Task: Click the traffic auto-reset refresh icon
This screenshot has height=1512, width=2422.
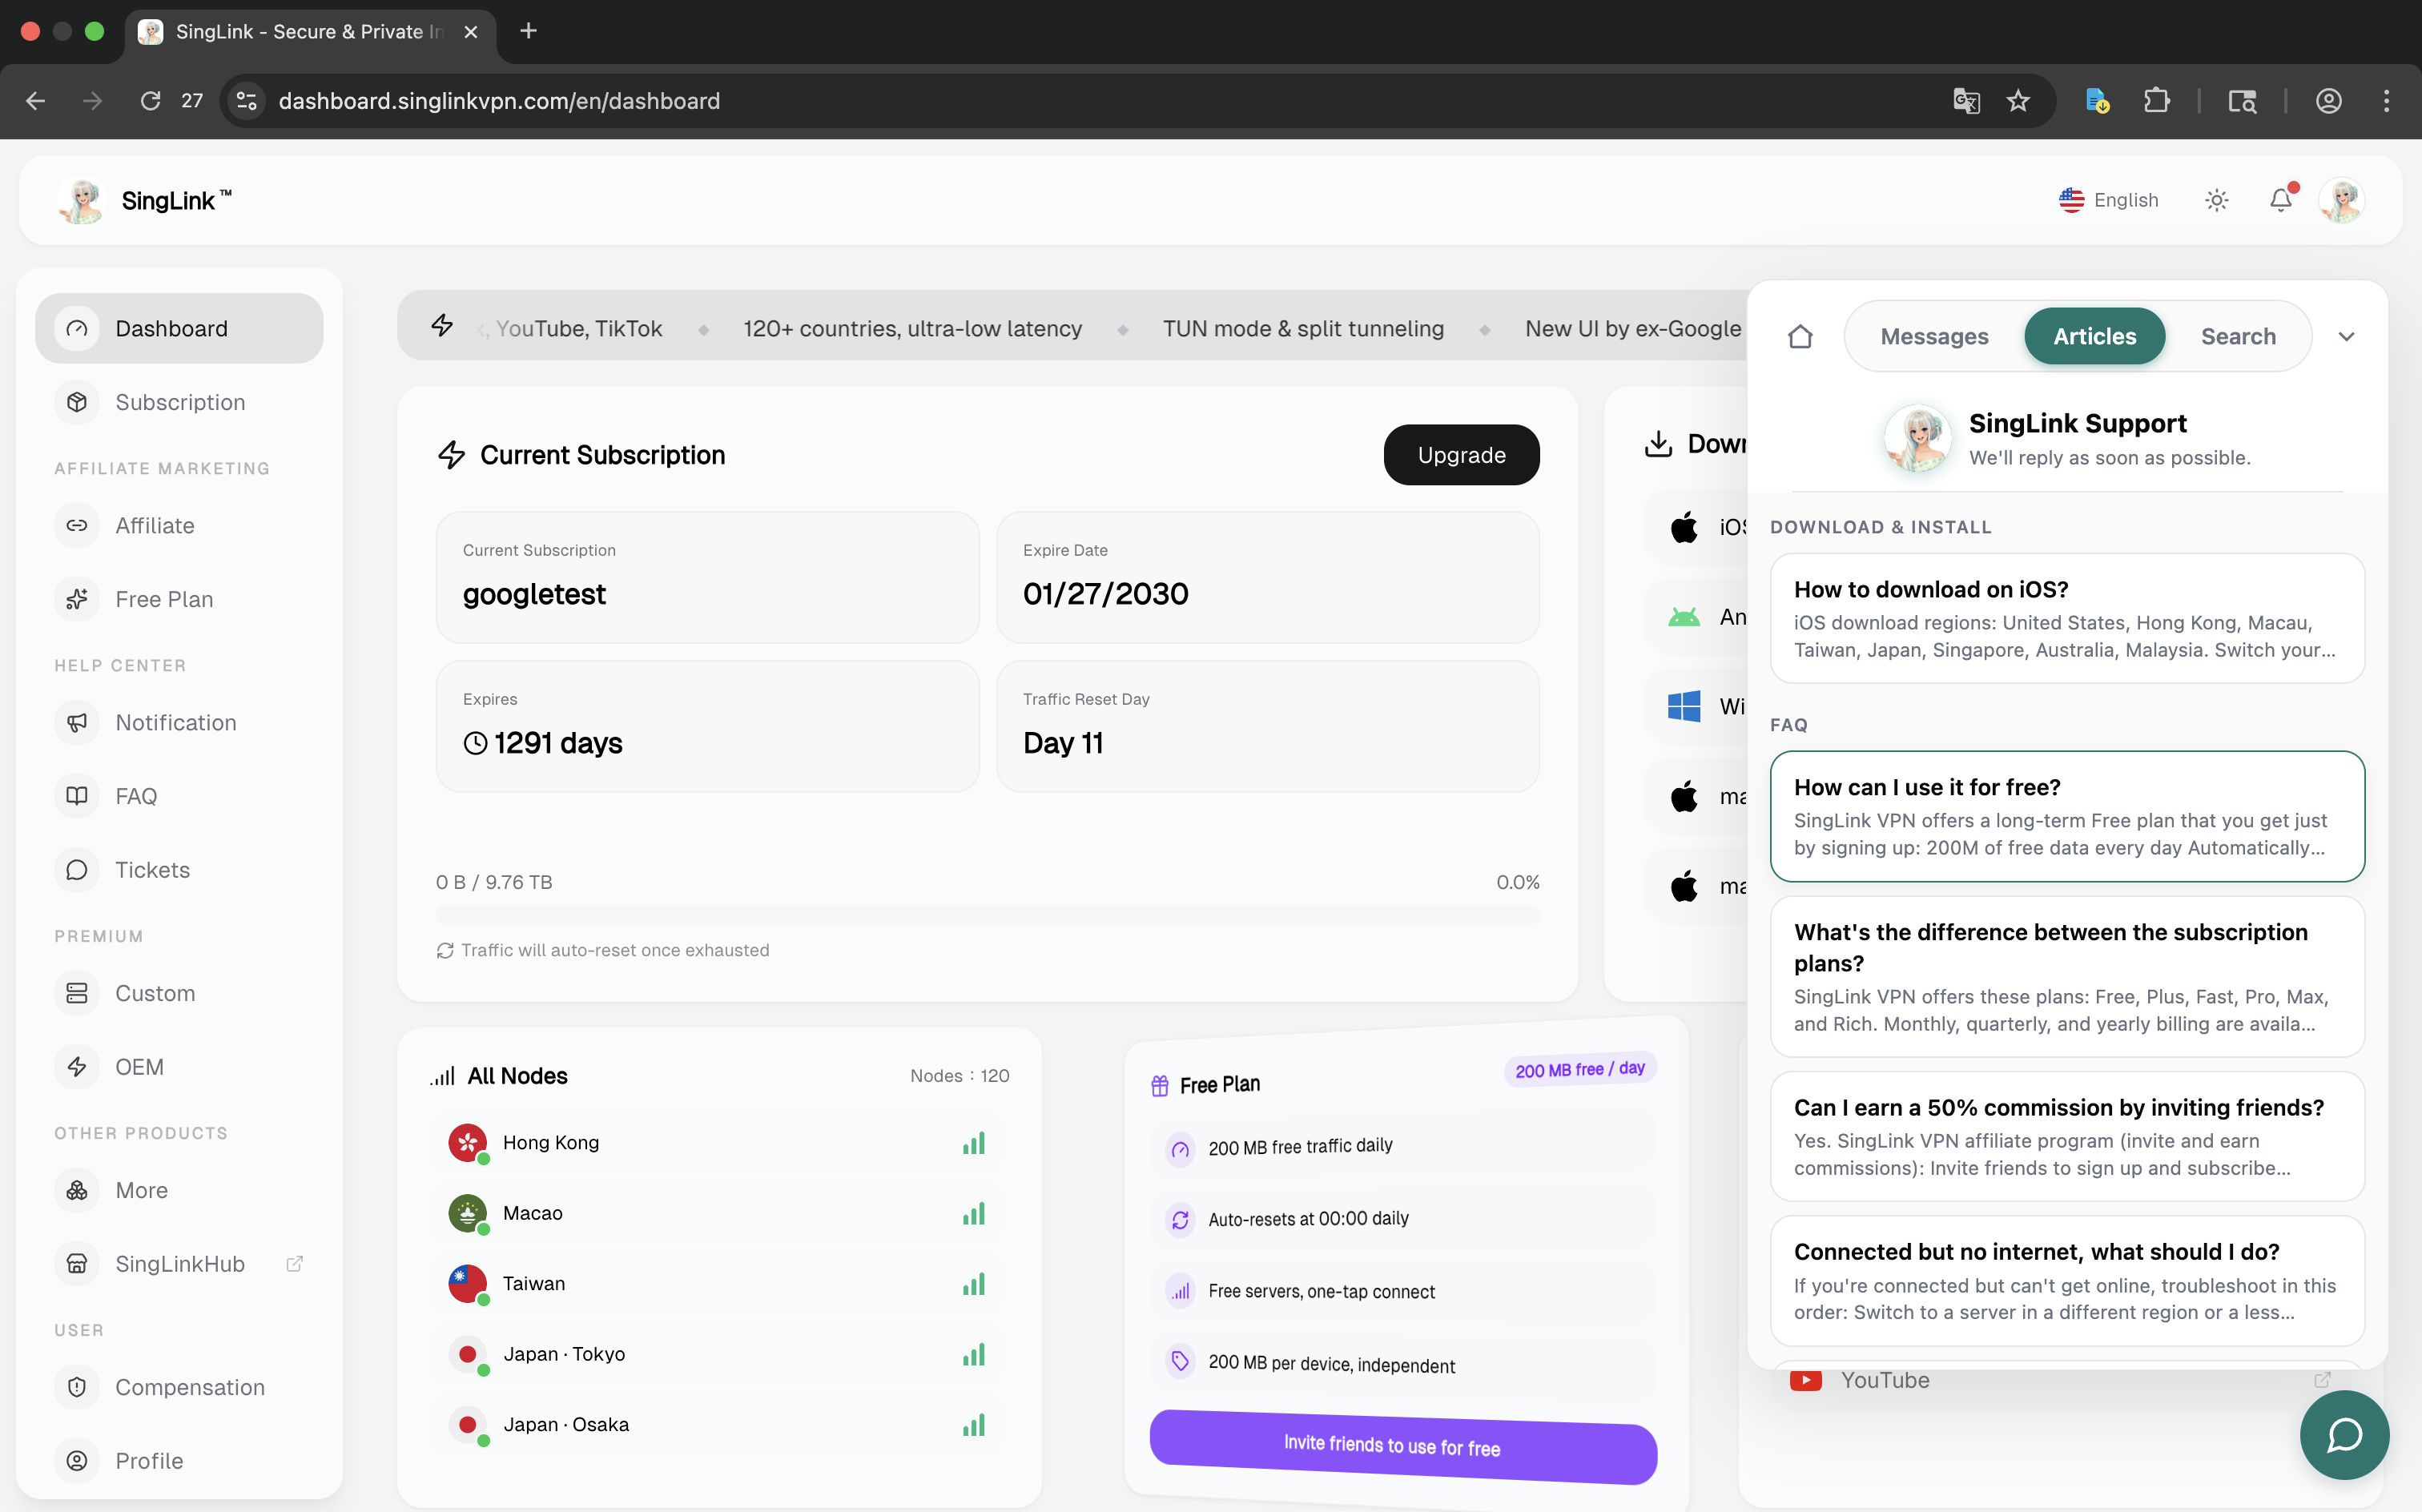Action: [445, 950]
